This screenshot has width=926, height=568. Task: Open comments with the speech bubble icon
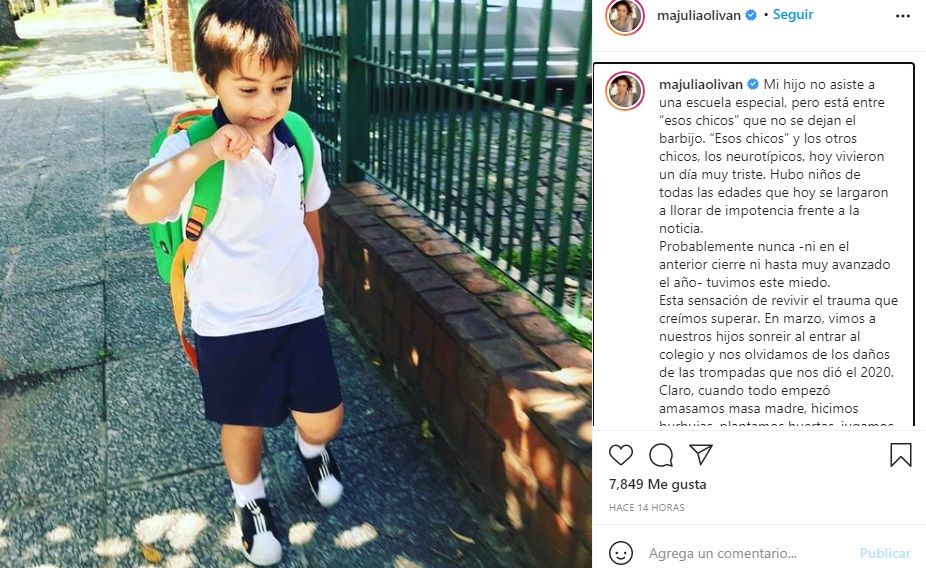click(x=661, y=455)
